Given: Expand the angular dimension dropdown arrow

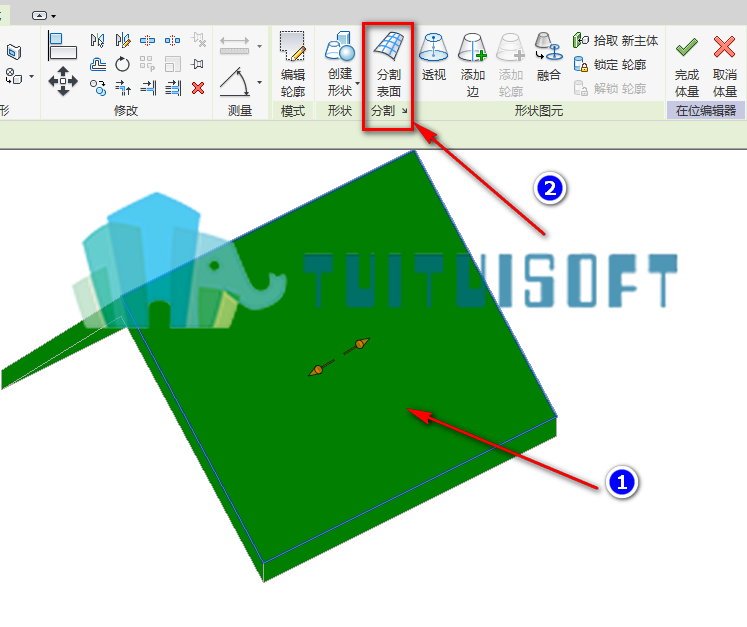Looking at the screenshot, I should [260, 82].
